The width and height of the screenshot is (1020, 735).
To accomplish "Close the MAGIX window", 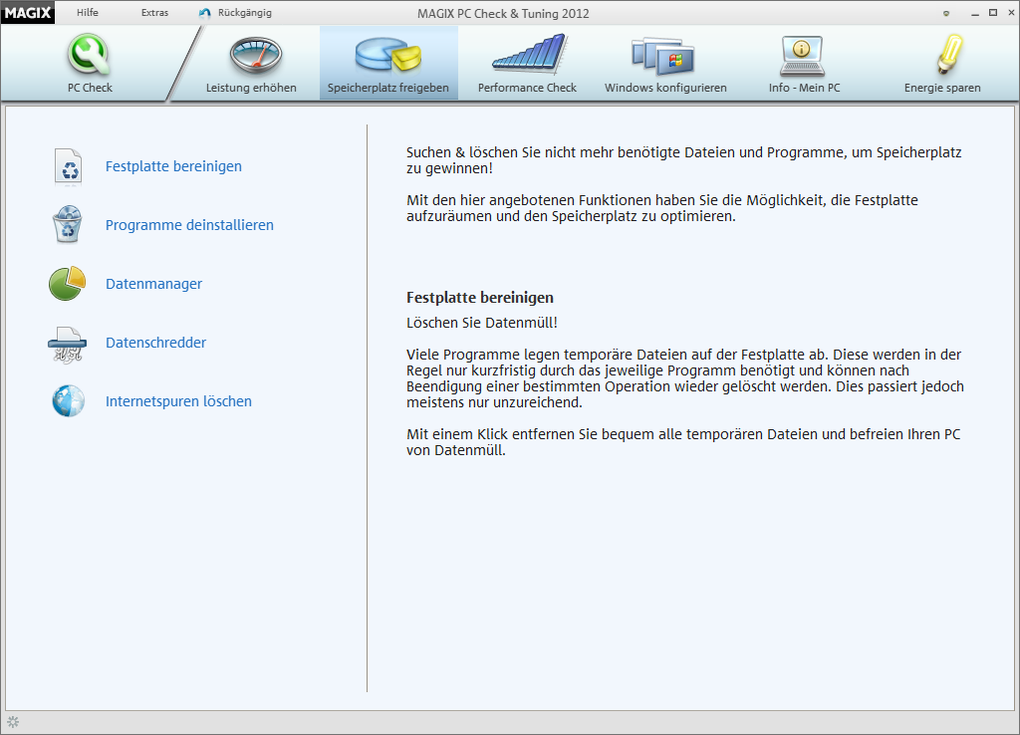I will pyautogui.click(x=1011, y=13).
